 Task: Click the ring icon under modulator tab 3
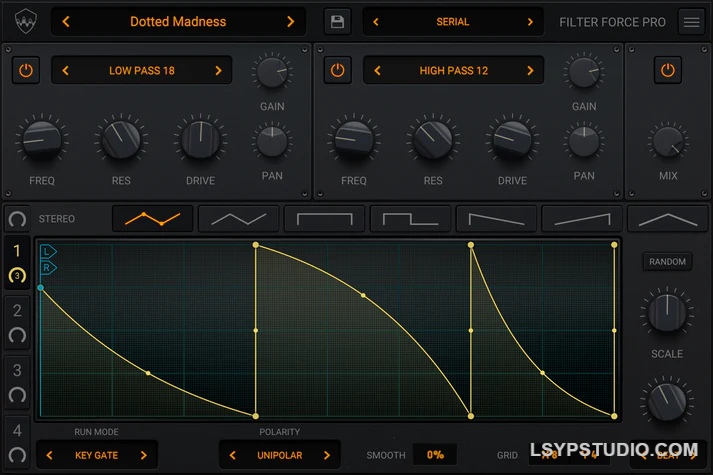pyautogui.click(x=17, y=395)
